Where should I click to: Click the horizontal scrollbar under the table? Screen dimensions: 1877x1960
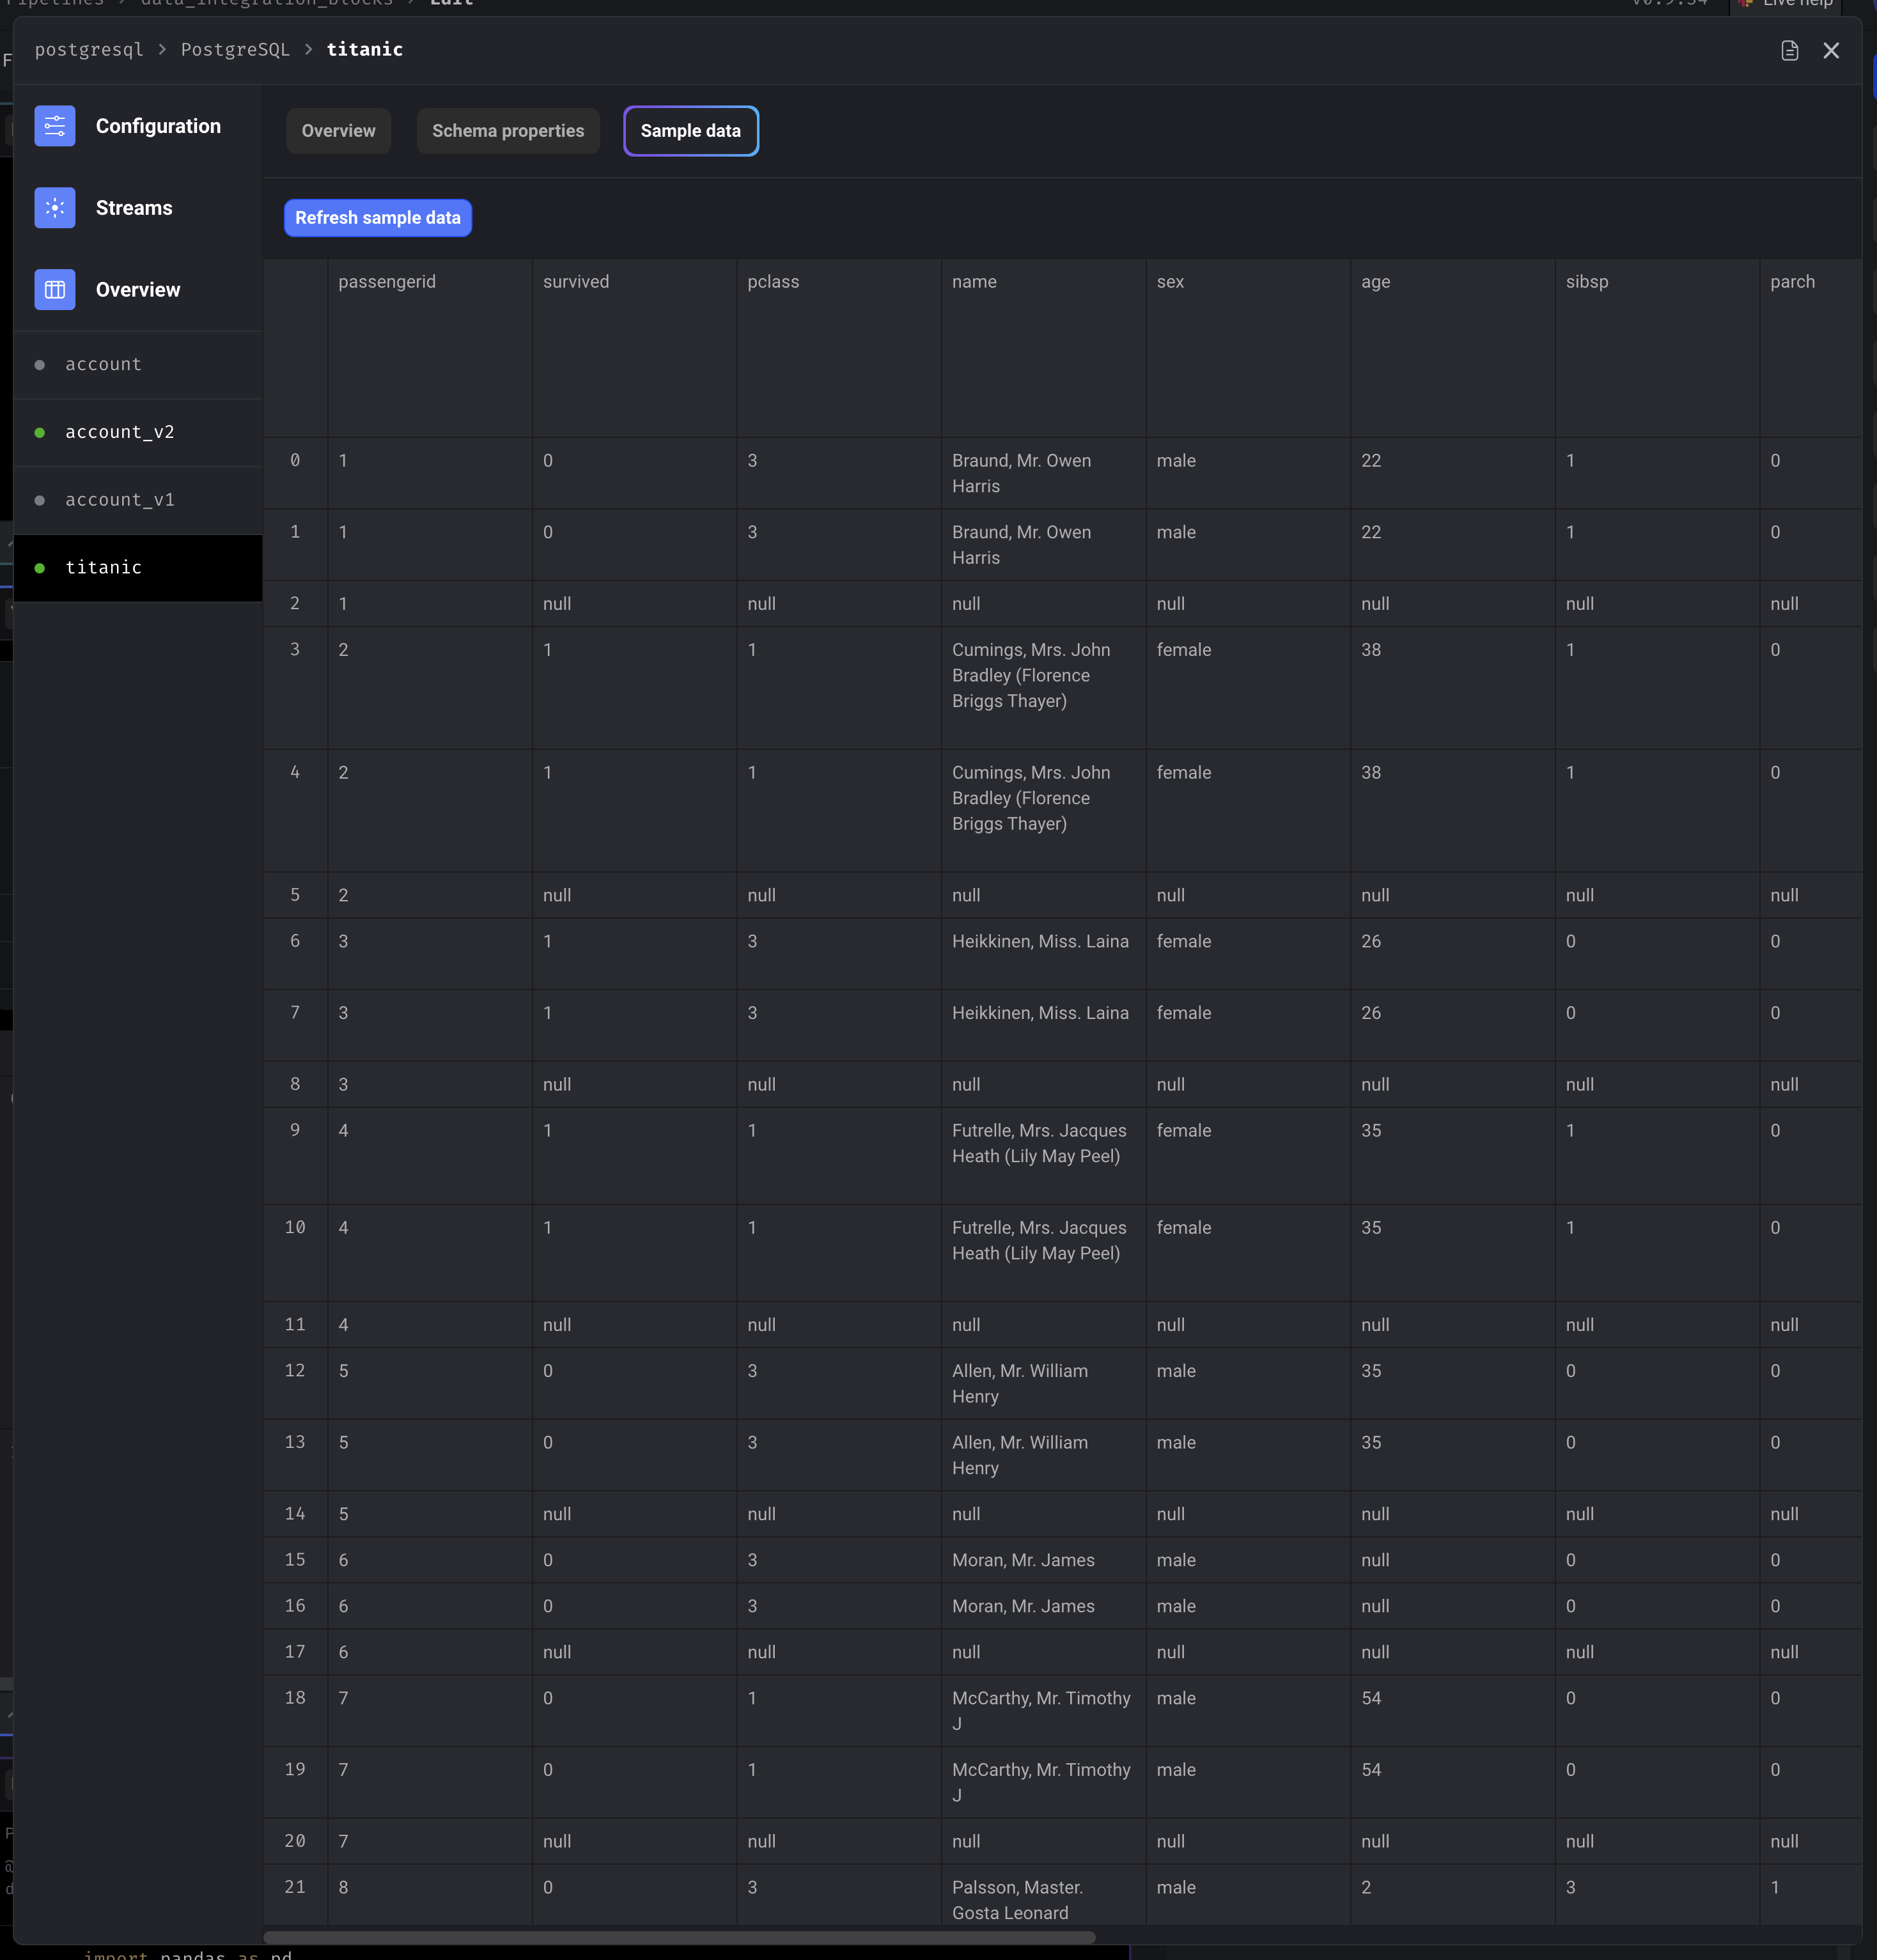[679, 1937]
